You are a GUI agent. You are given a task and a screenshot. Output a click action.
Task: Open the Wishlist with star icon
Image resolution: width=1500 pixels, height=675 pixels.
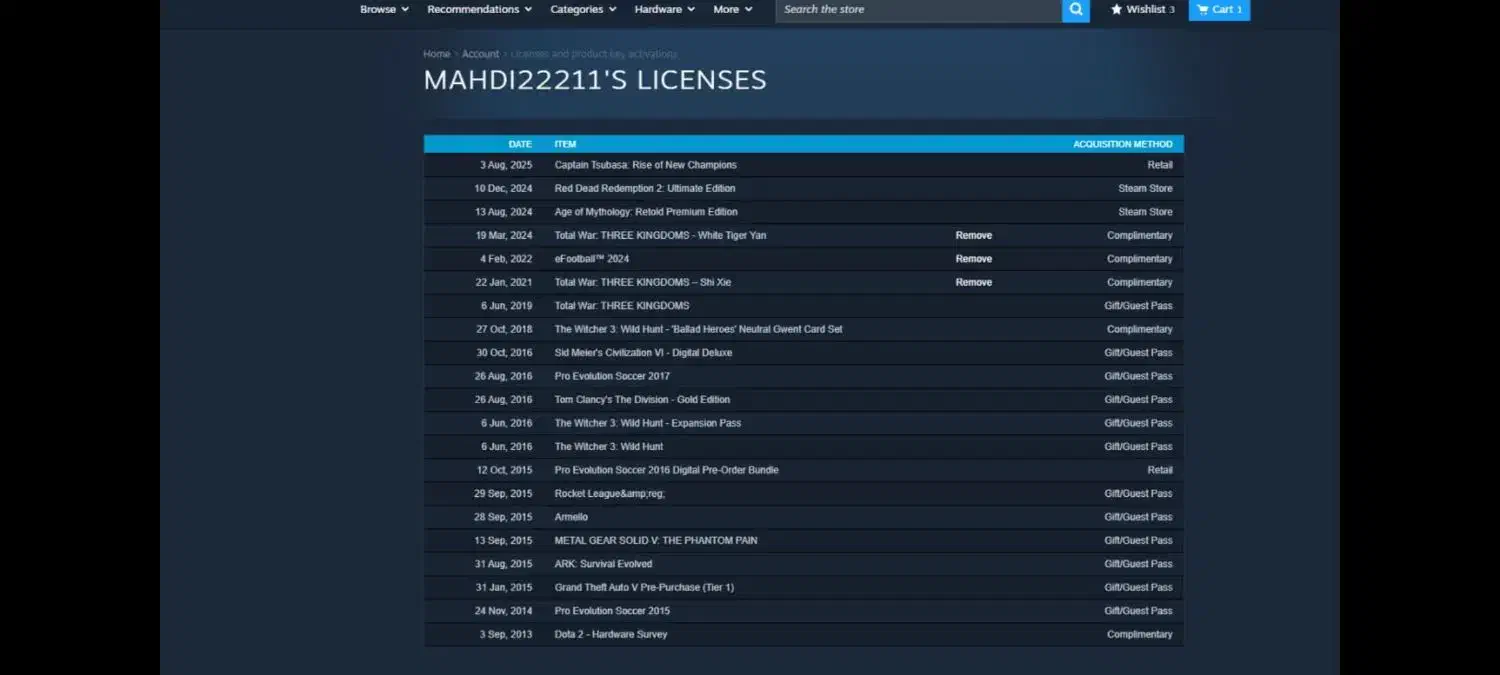[1142, 10]
